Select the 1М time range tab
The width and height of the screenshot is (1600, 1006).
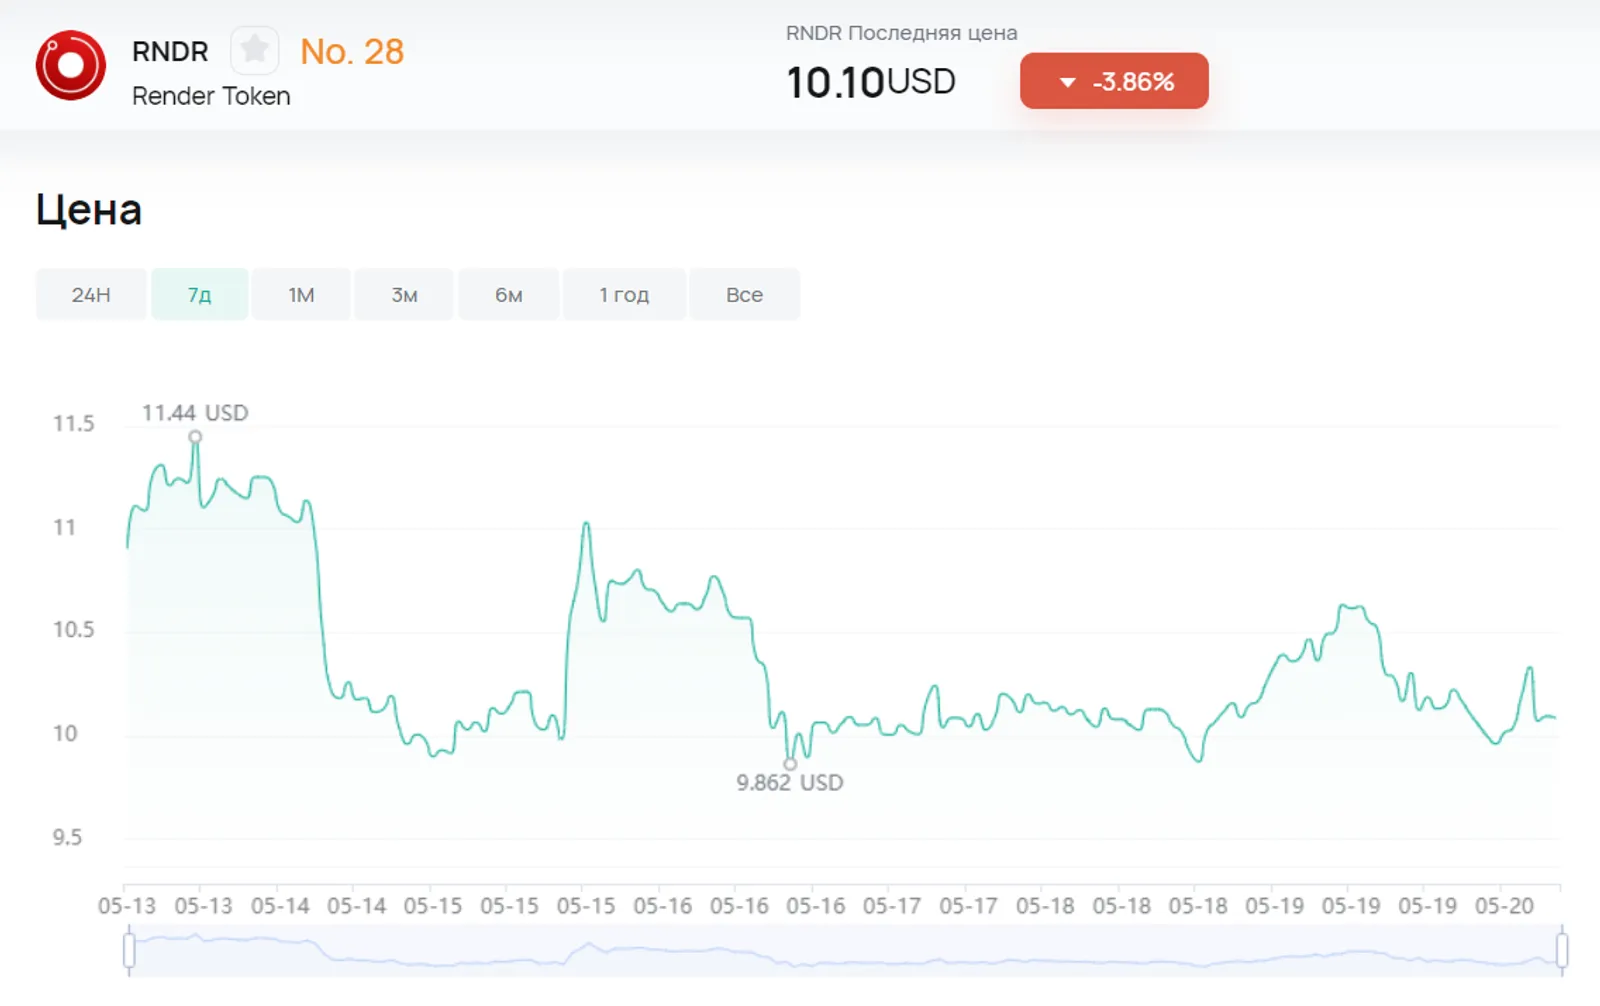301,295
